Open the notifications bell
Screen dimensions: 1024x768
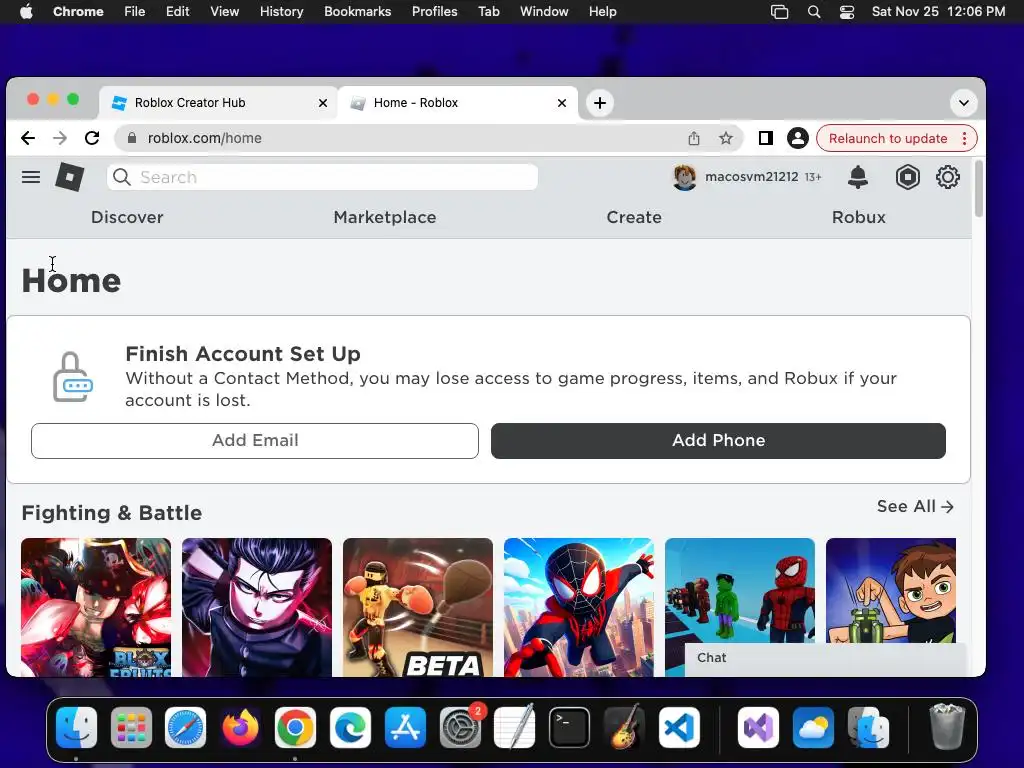point(857,177)
